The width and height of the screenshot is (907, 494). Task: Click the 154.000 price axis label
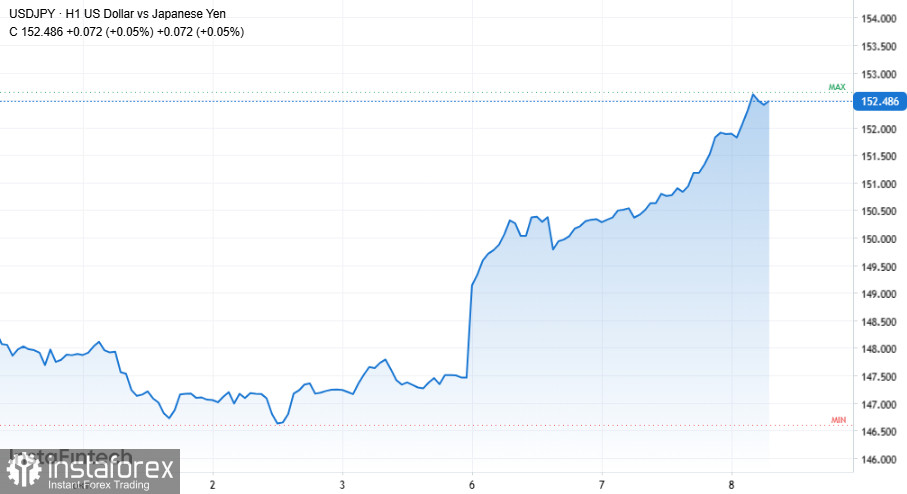[877, 19]
